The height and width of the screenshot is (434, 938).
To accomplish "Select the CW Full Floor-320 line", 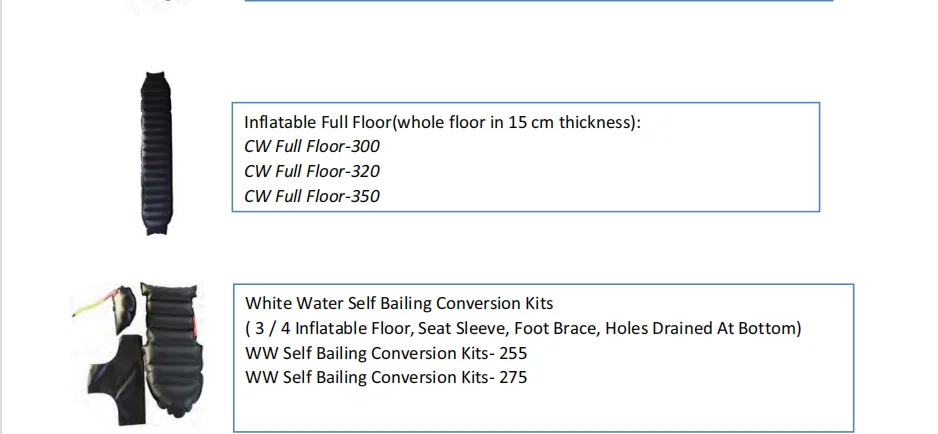I will [312, 171].
